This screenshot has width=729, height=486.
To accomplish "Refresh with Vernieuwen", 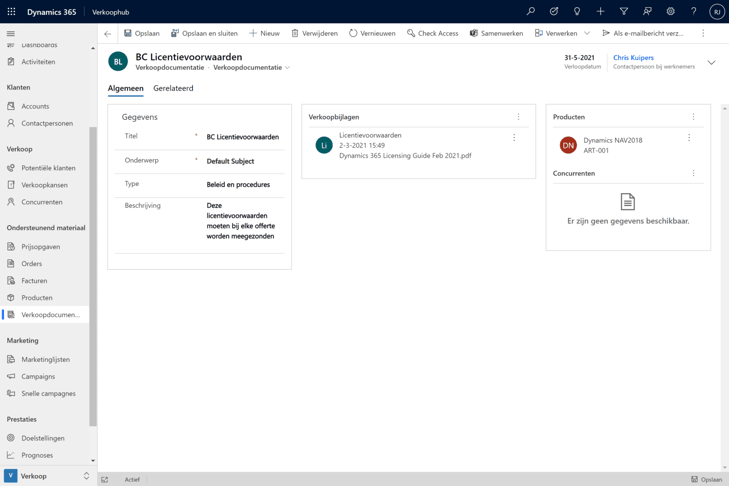I will tap(372, 33).
